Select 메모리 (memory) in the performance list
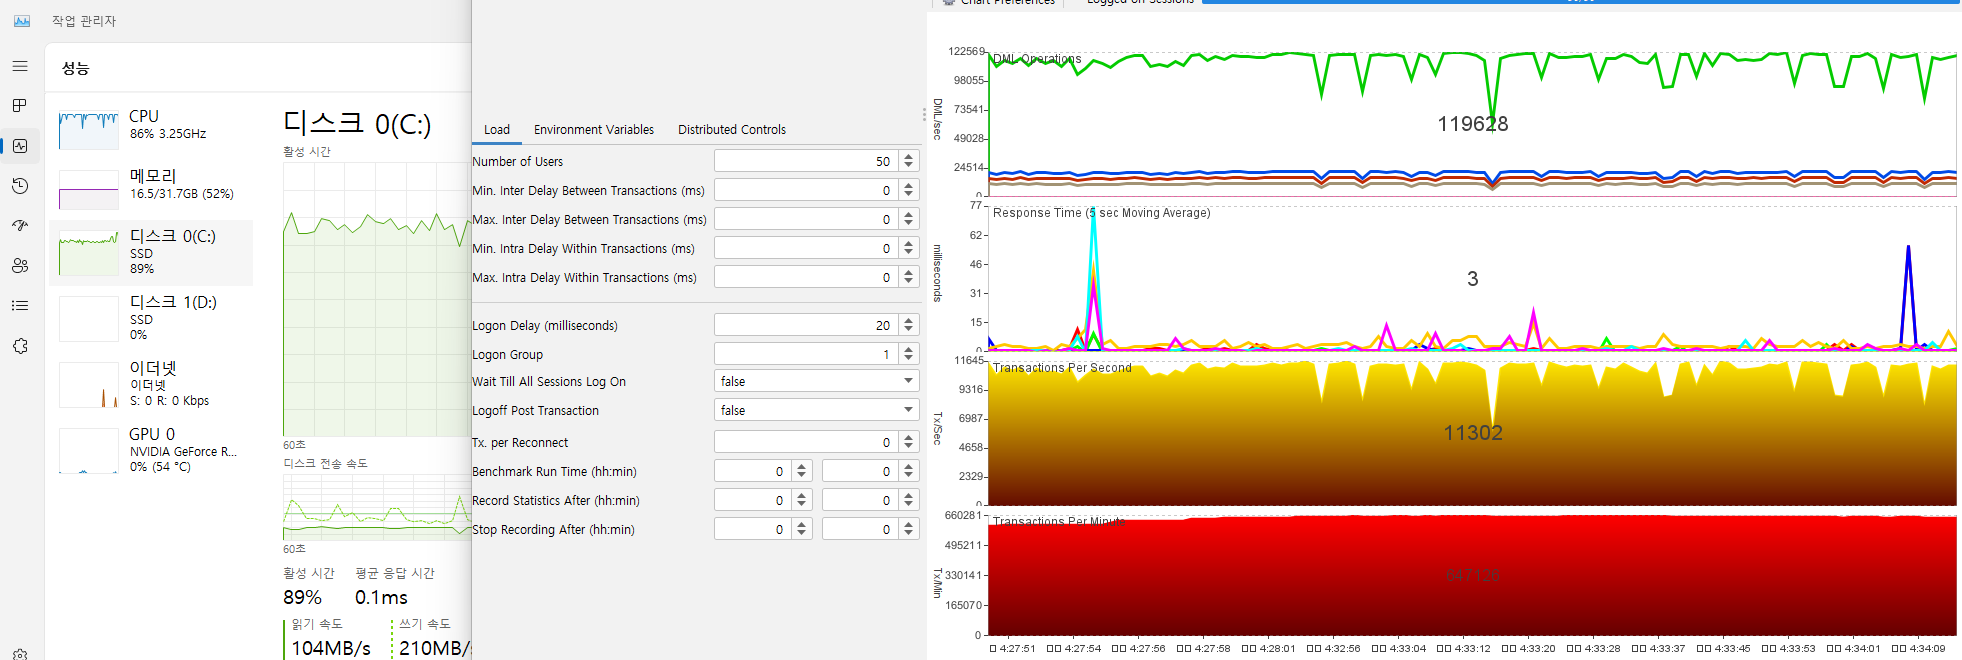 (150, 185)
